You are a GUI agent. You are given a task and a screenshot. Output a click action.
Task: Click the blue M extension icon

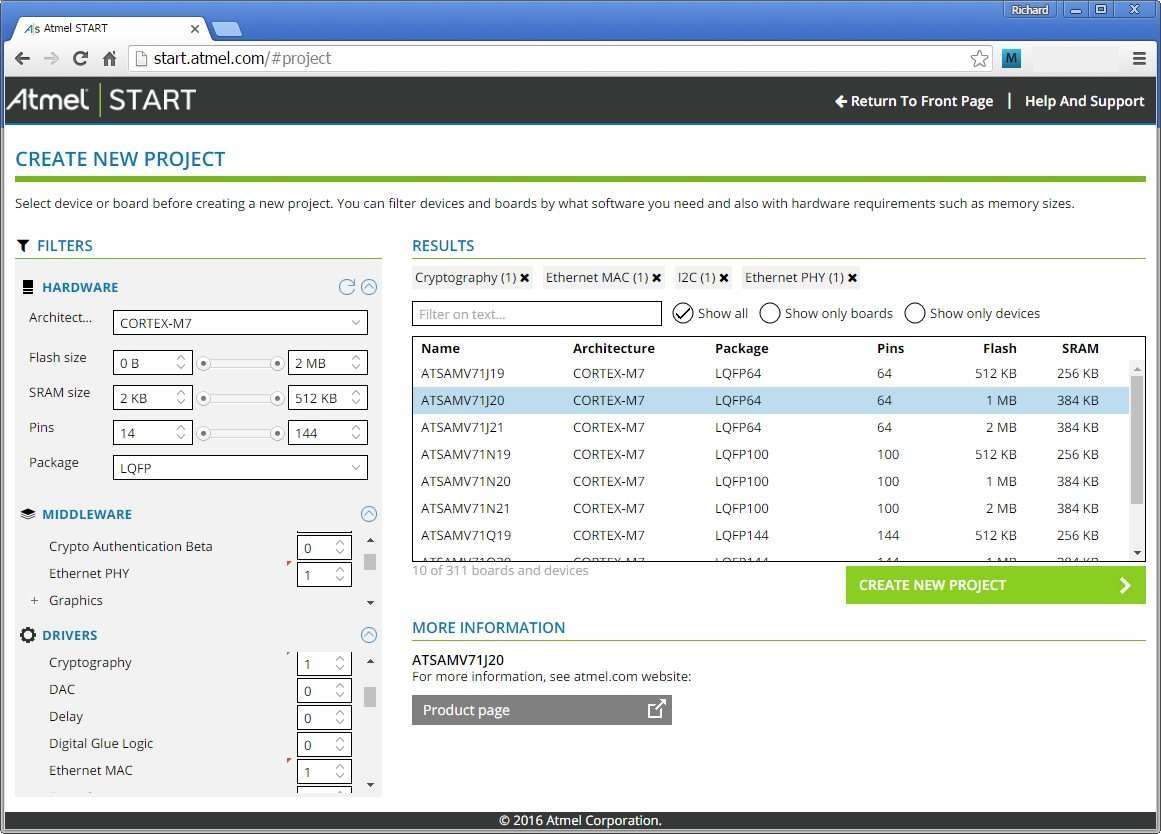click(1011, 59)
